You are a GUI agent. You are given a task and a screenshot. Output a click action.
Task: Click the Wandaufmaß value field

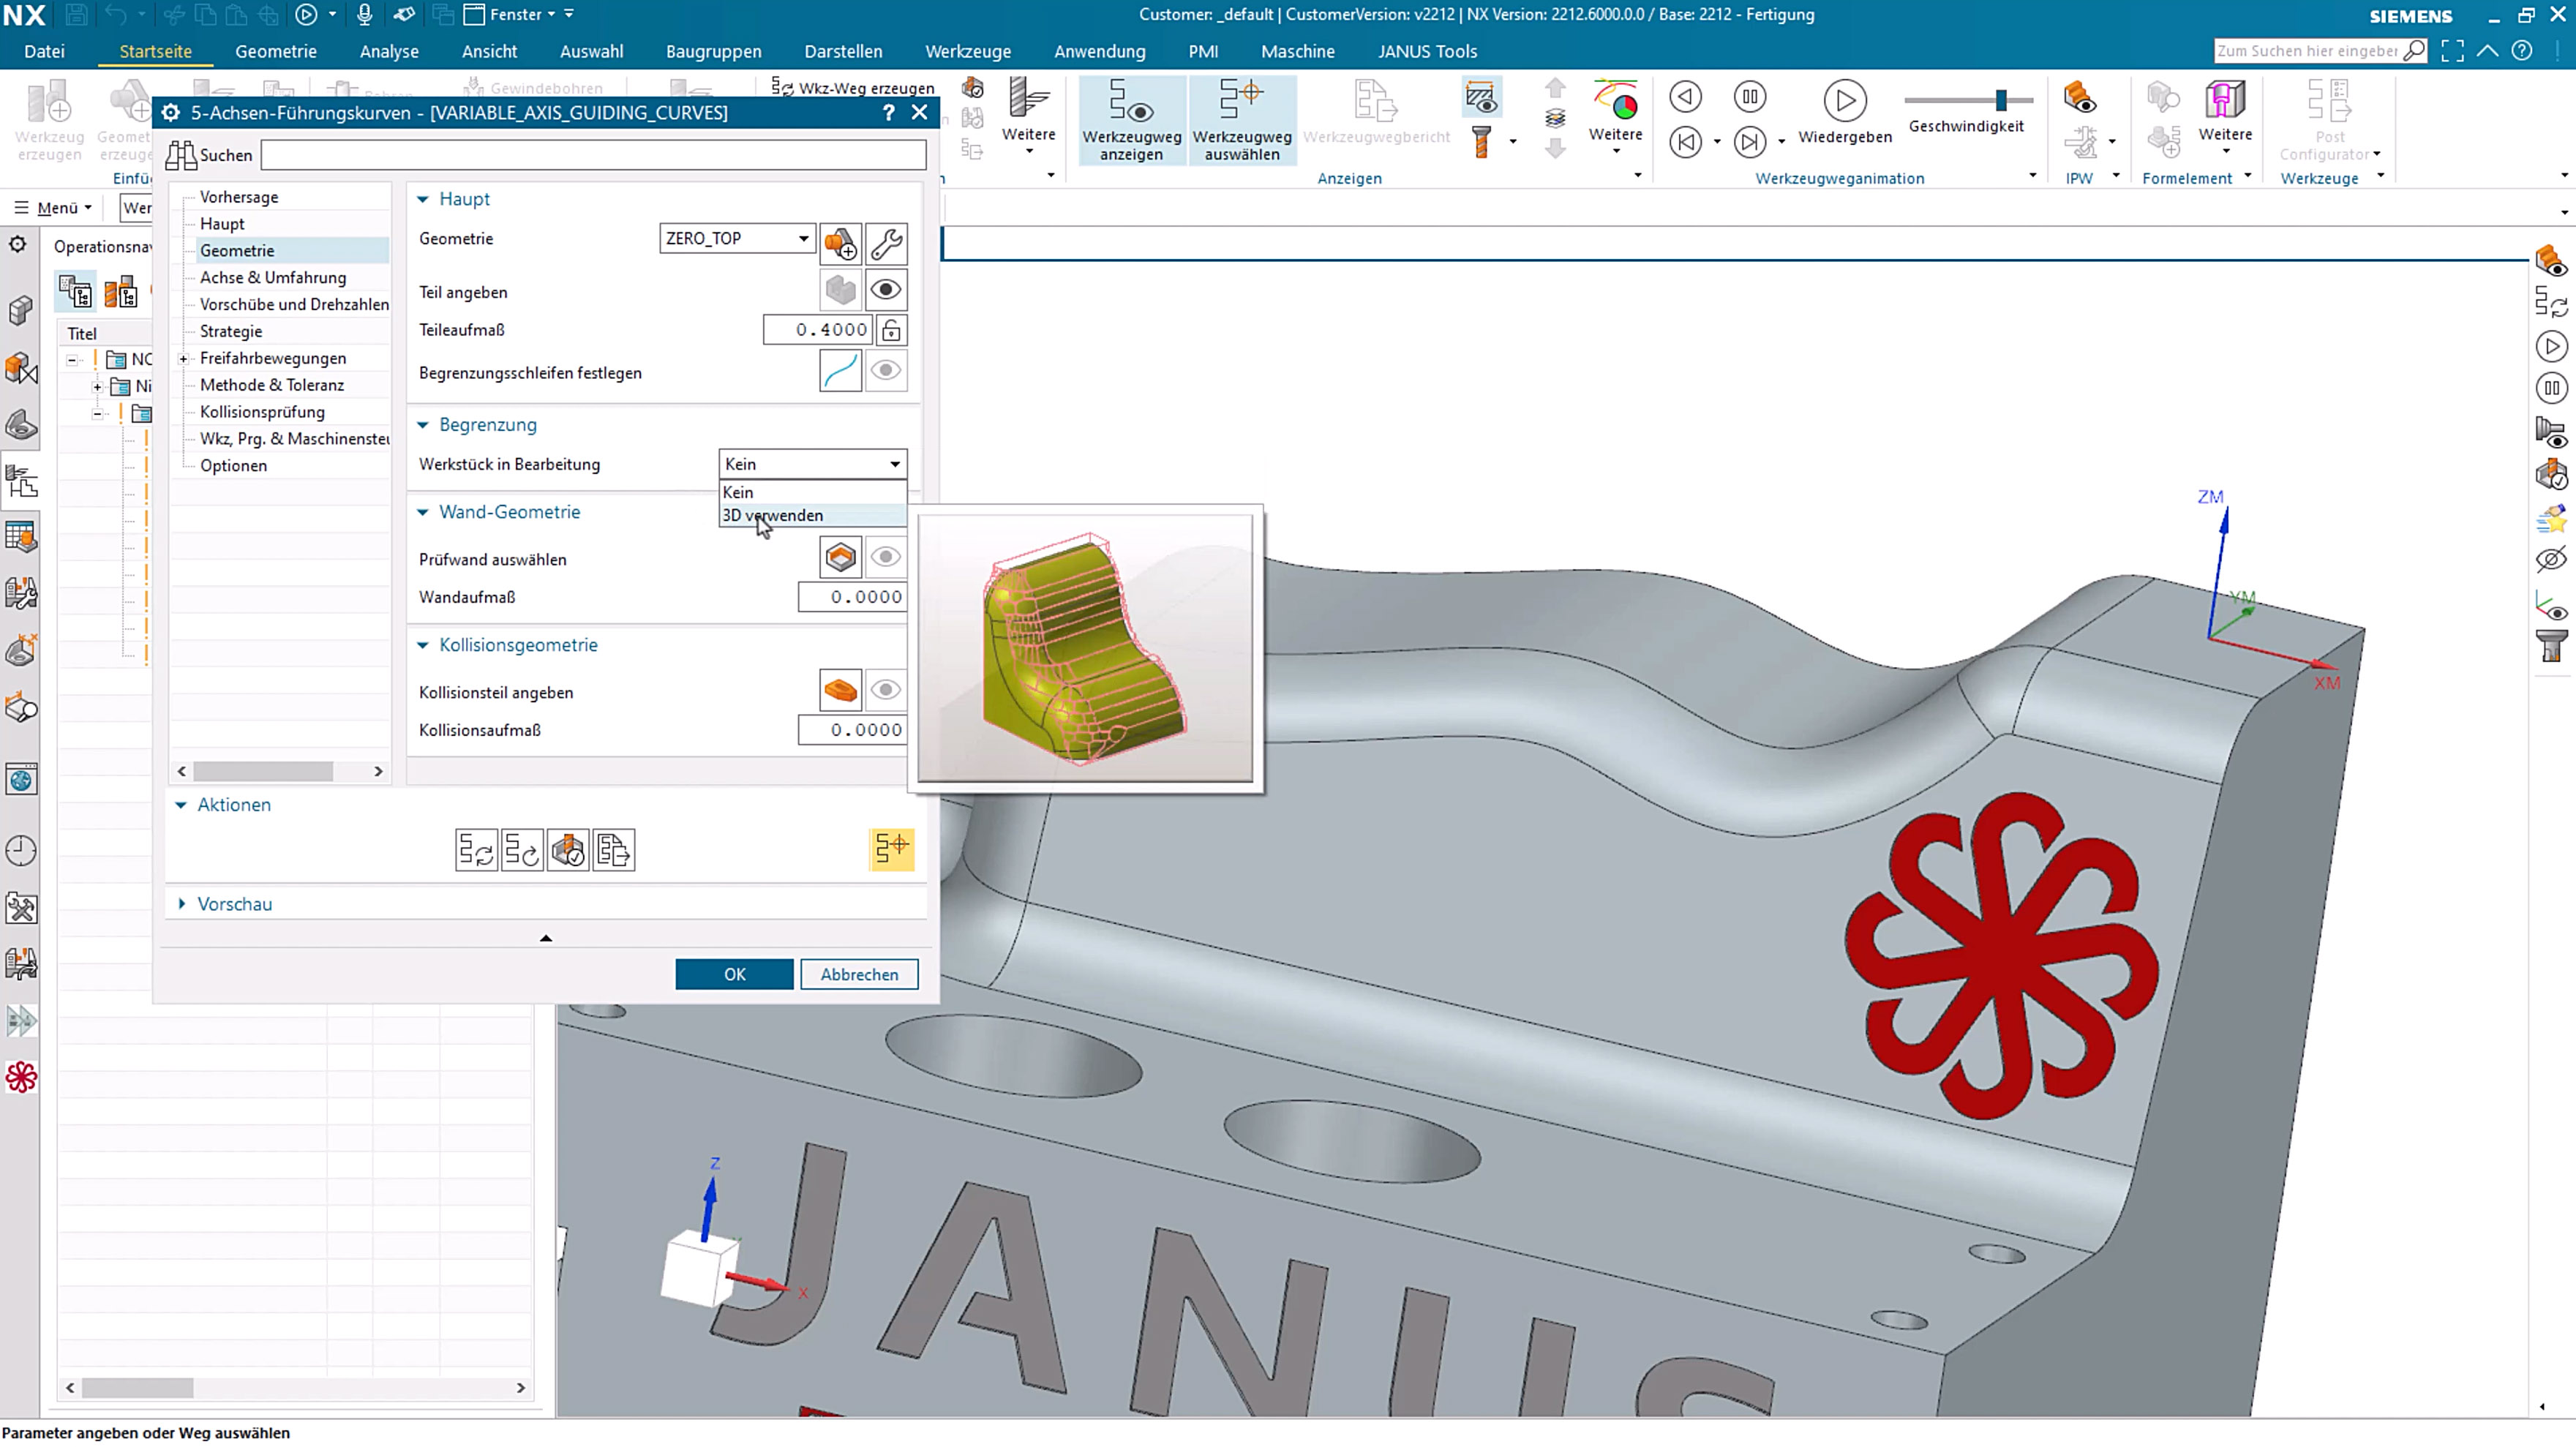(852, 597)
